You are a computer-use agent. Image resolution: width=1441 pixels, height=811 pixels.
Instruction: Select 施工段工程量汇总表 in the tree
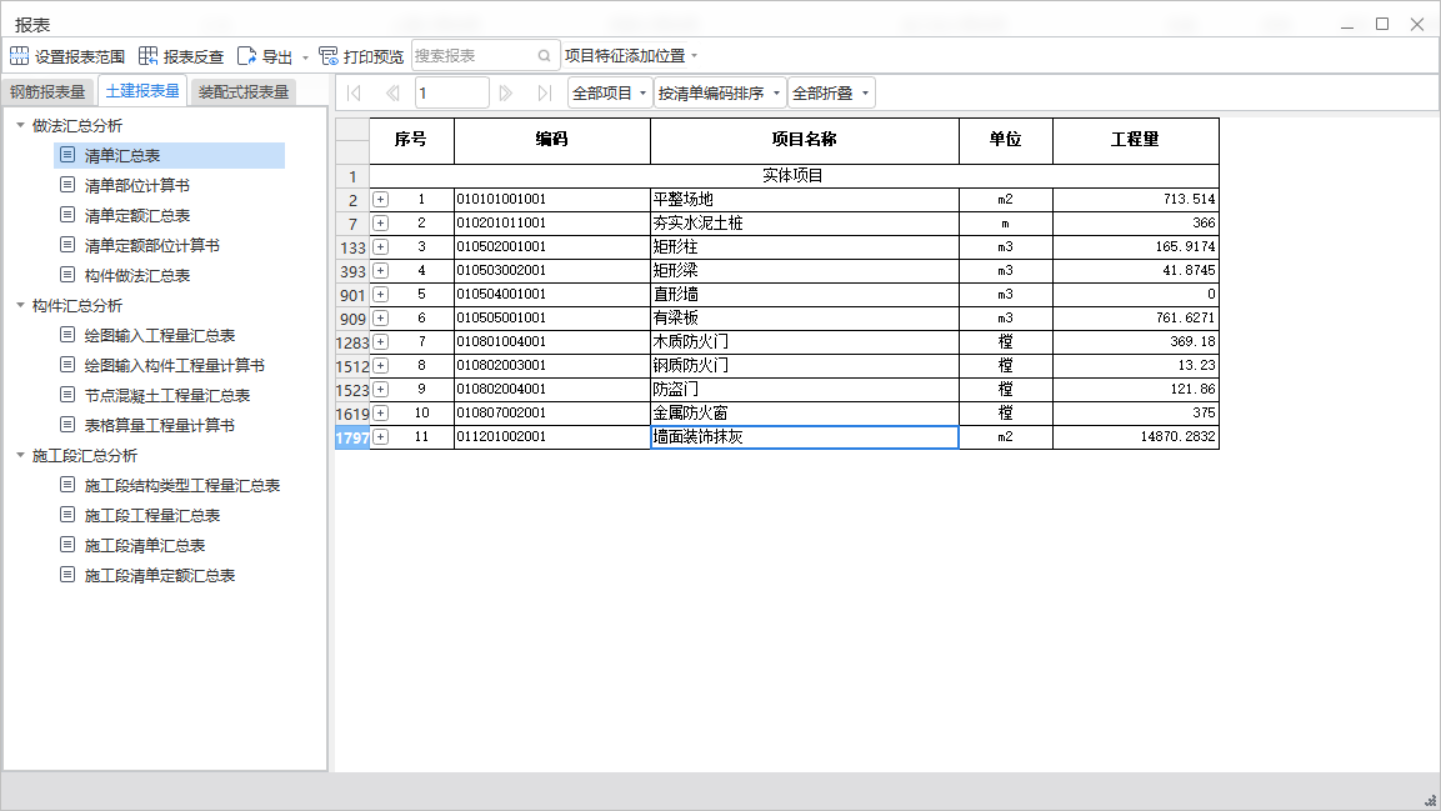[x=152, y=515]
